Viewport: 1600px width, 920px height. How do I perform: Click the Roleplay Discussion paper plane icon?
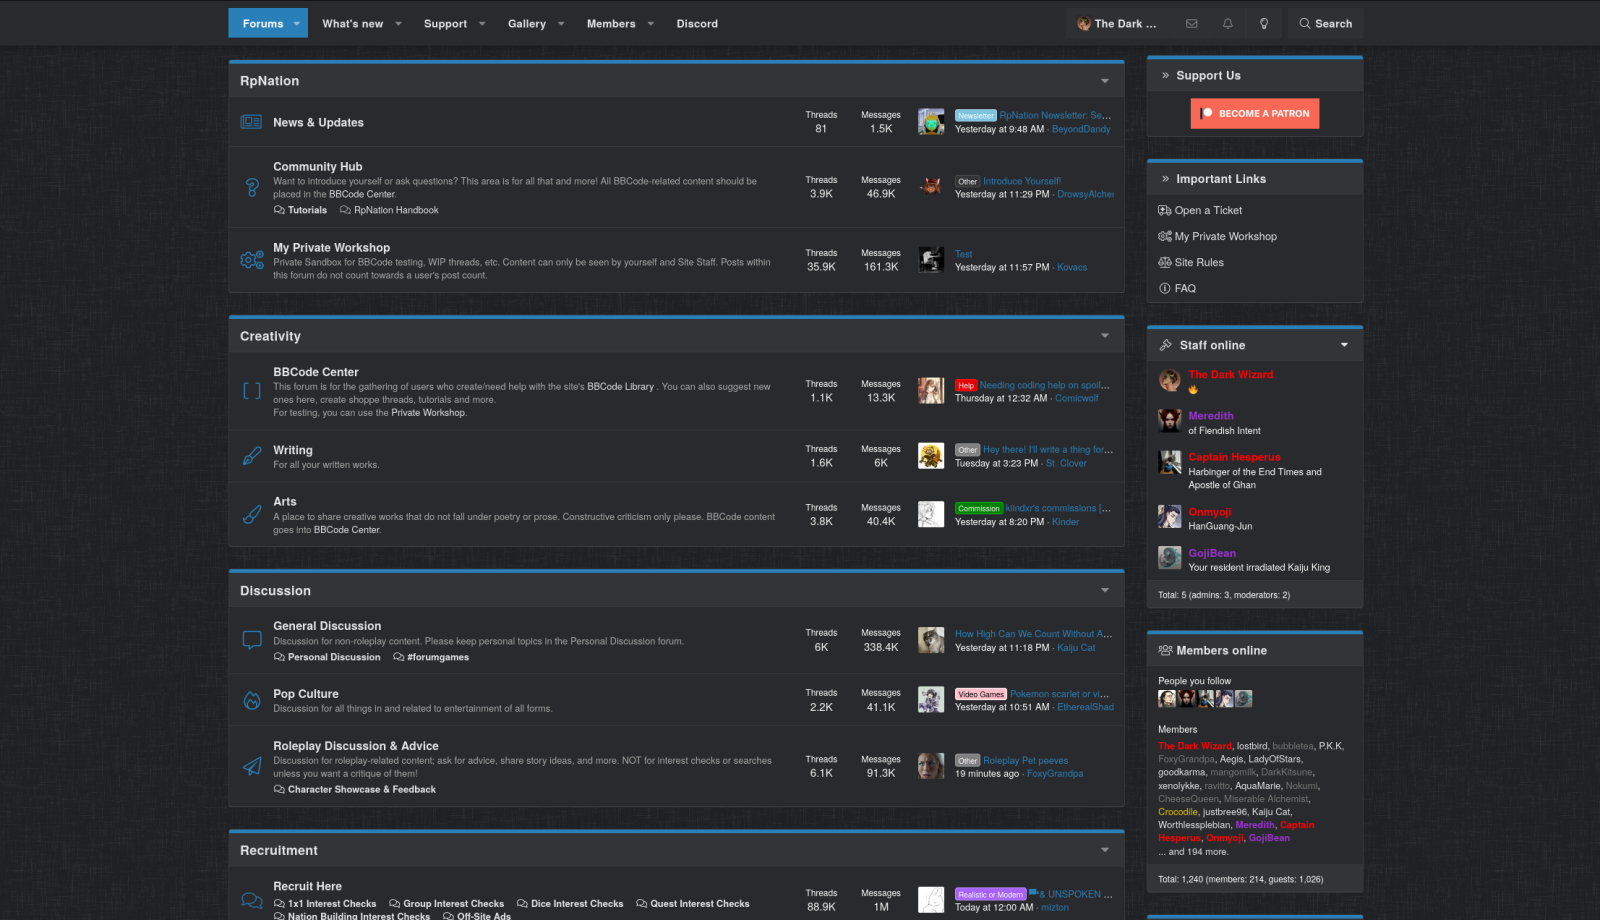pyautogui.click(x=252, y=766)
